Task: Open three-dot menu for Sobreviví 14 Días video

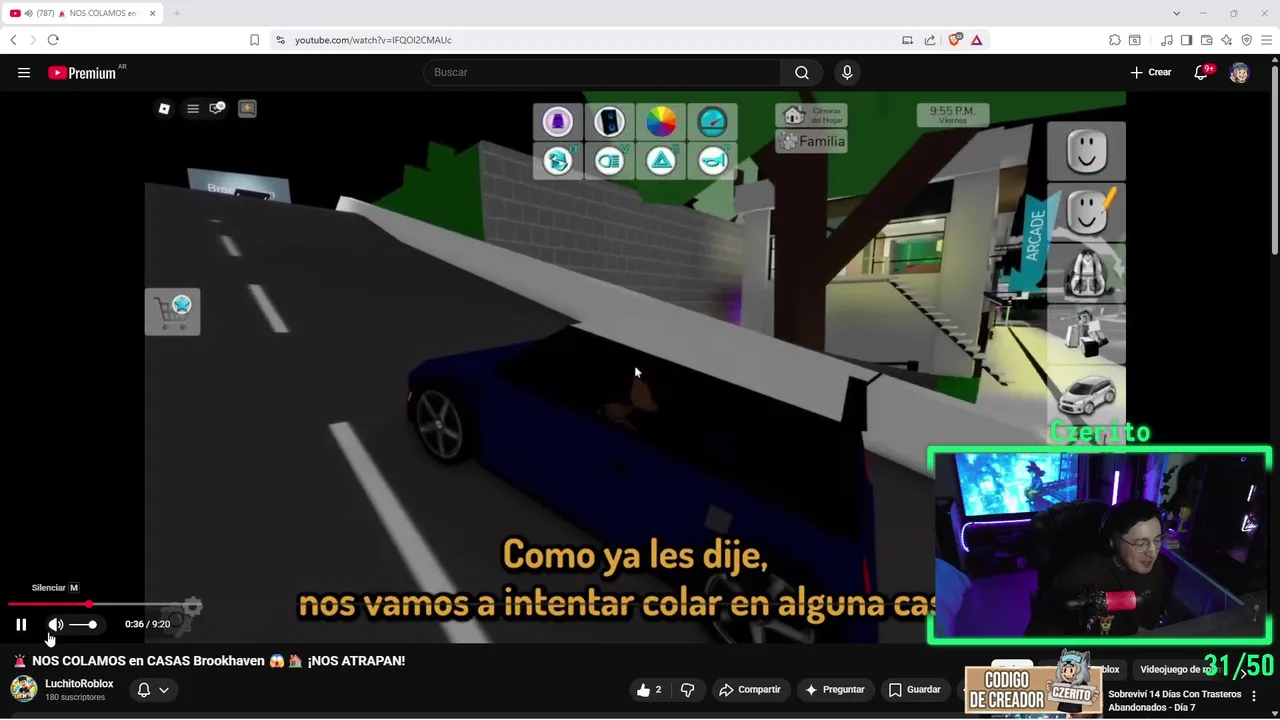Action: pyautogui.click(x=1254, y=695)
